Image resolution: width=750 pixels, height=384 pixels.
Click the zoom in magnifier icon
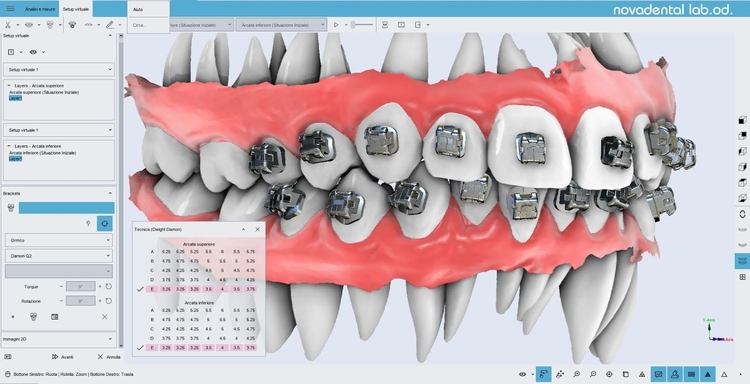576,374
